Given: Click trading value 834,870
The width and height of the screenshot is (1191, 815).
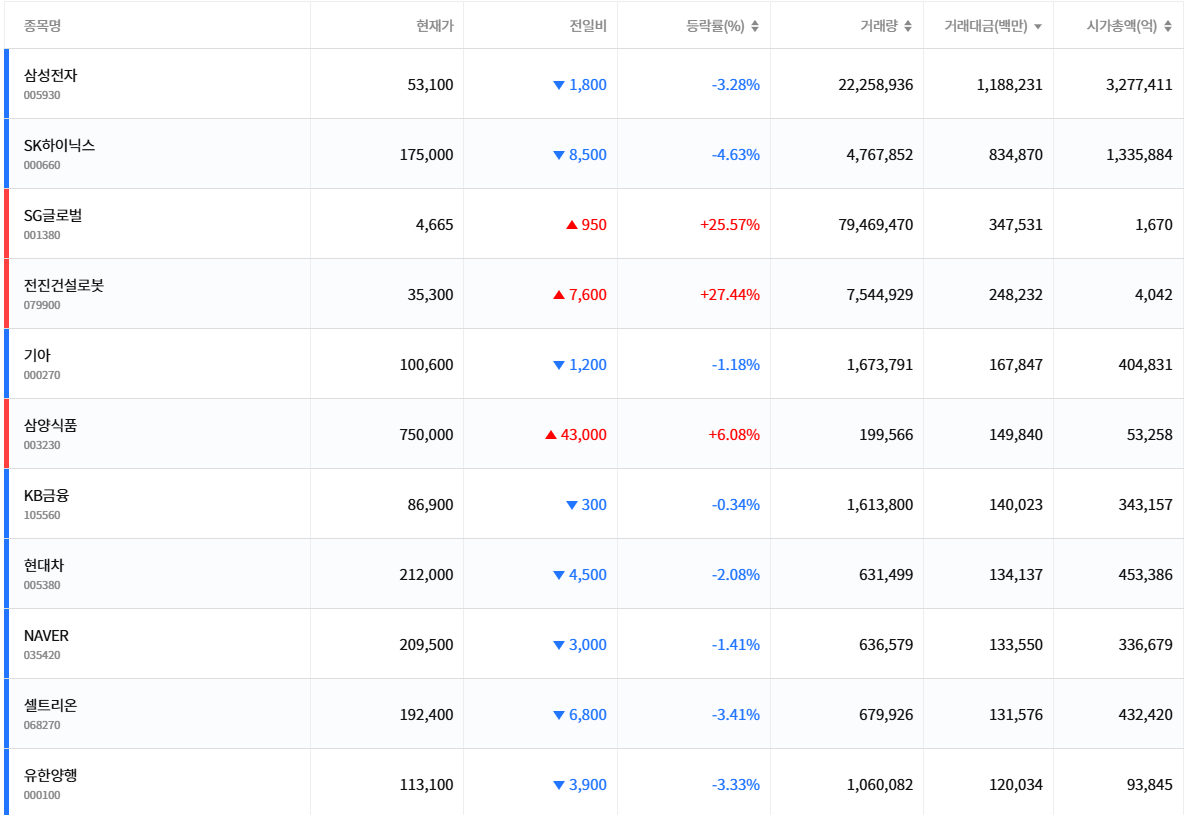Looking at the screenshot, I should [x=1016, y=154].
